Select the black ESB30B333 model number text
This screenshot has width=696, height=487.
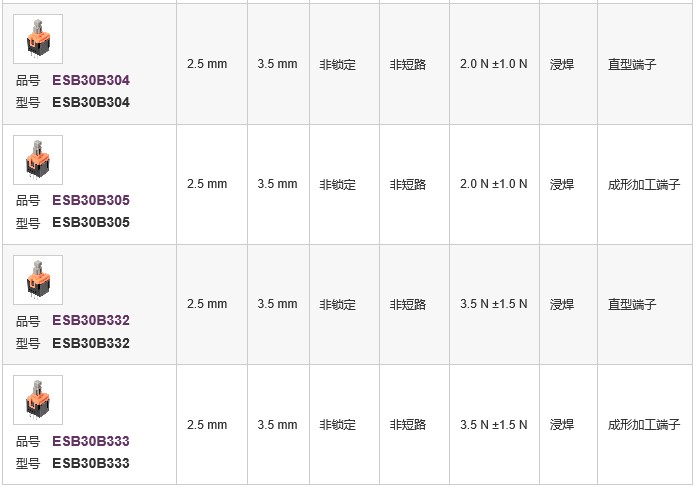tap(91, 463)
